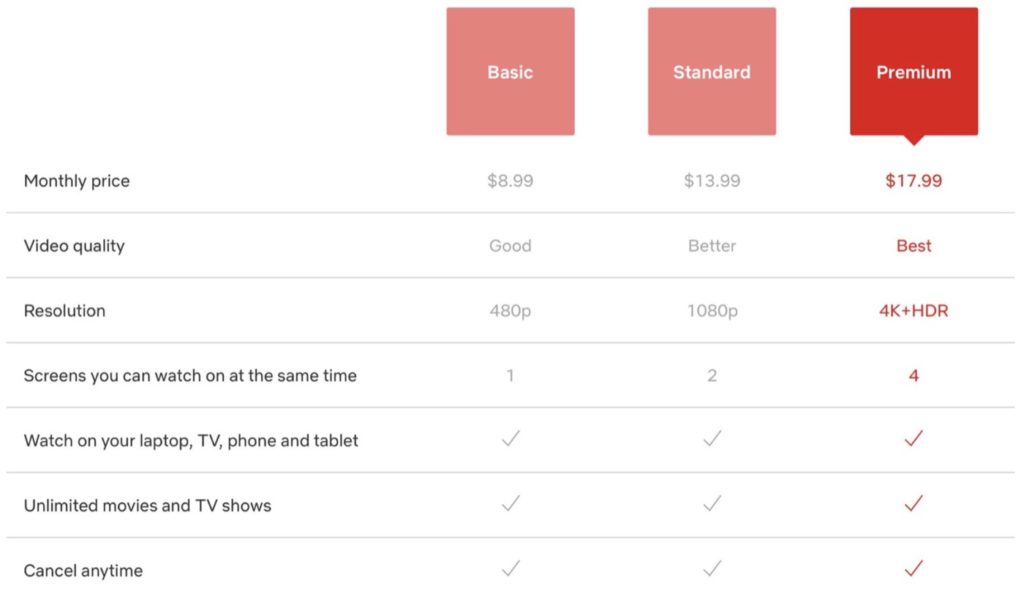Screen dimensions: 1024x605
Task: Click the 480p resolution value
Action: [x=510, y=311]
